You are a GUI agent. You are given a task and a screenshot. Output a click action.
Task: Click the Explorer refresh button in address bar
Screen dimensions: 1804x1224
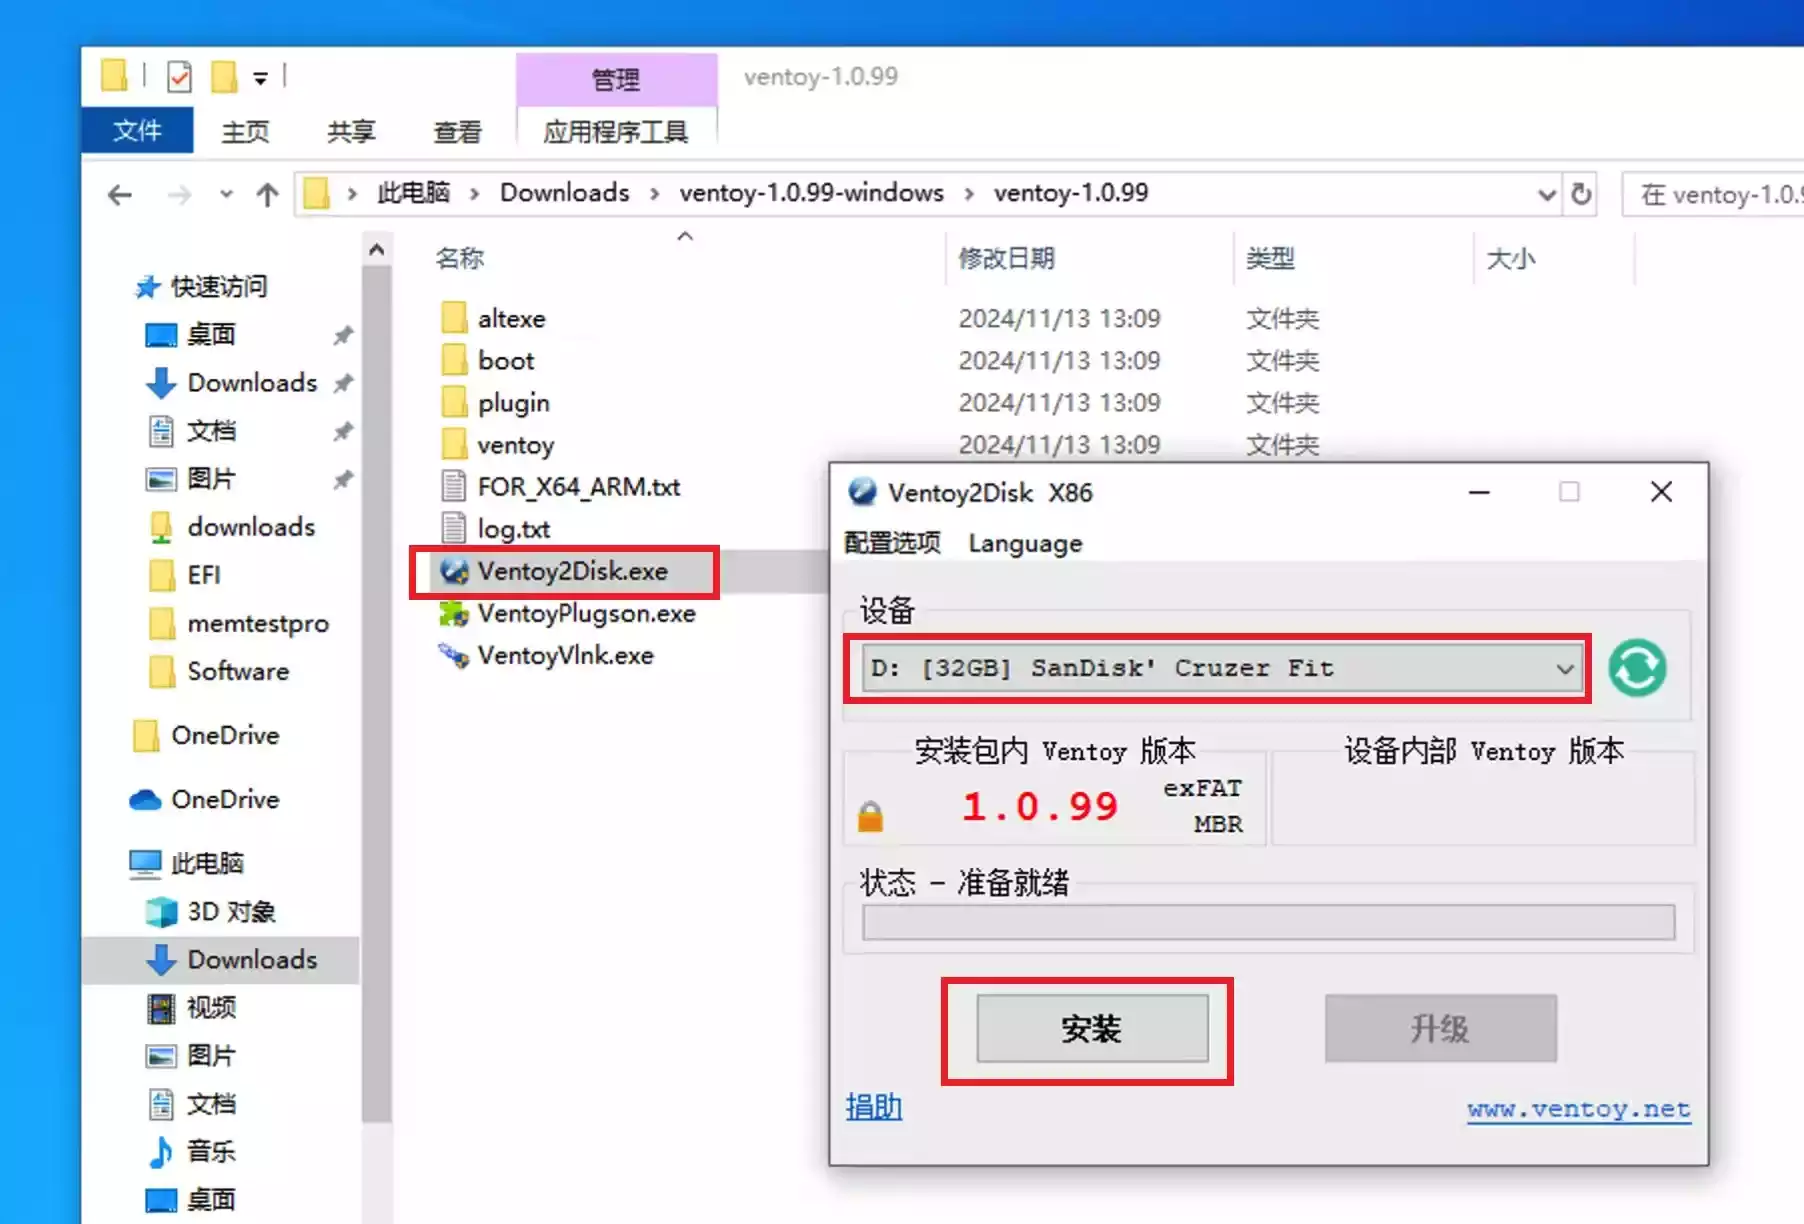(x=1581, y=193)
